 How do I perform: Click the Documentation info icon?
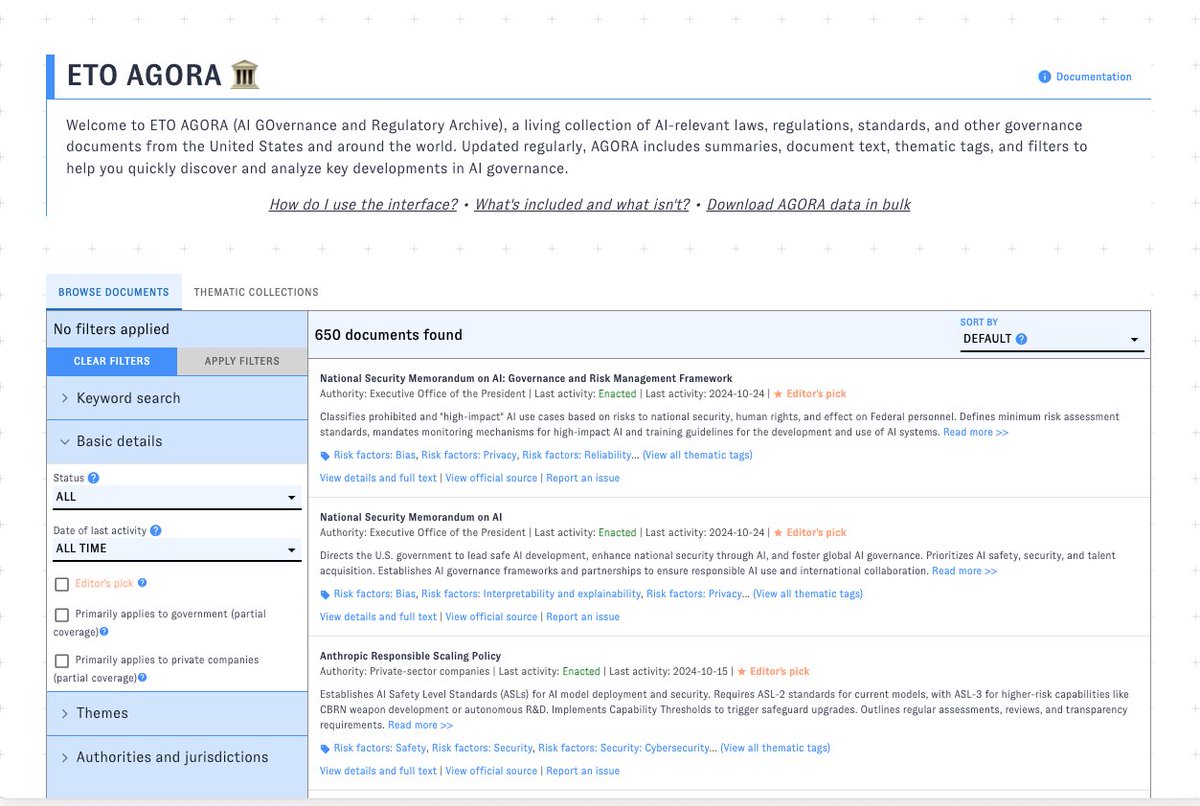coord(1045,76)
